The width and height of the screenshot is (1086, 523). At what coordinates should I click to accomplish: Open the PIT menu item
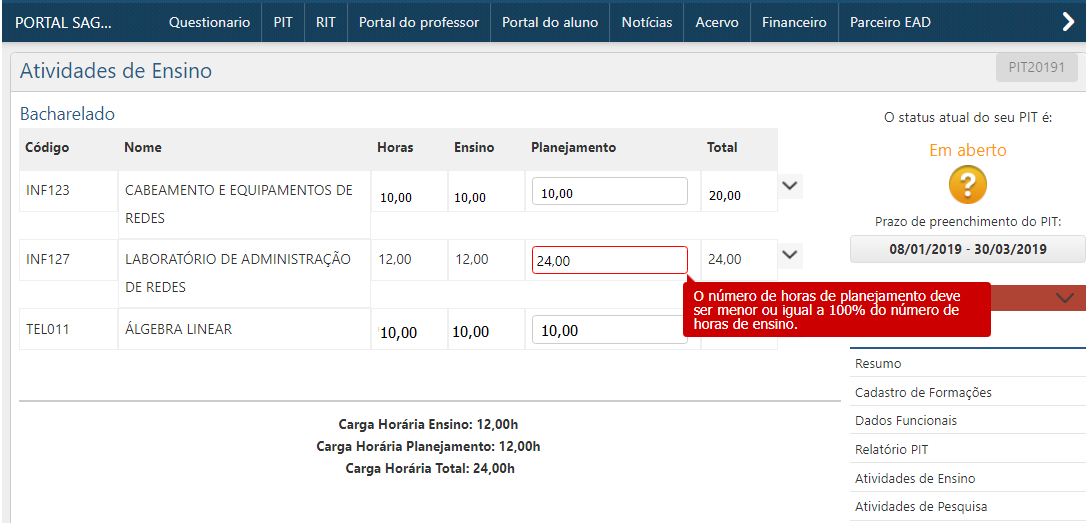click(283, 22)
